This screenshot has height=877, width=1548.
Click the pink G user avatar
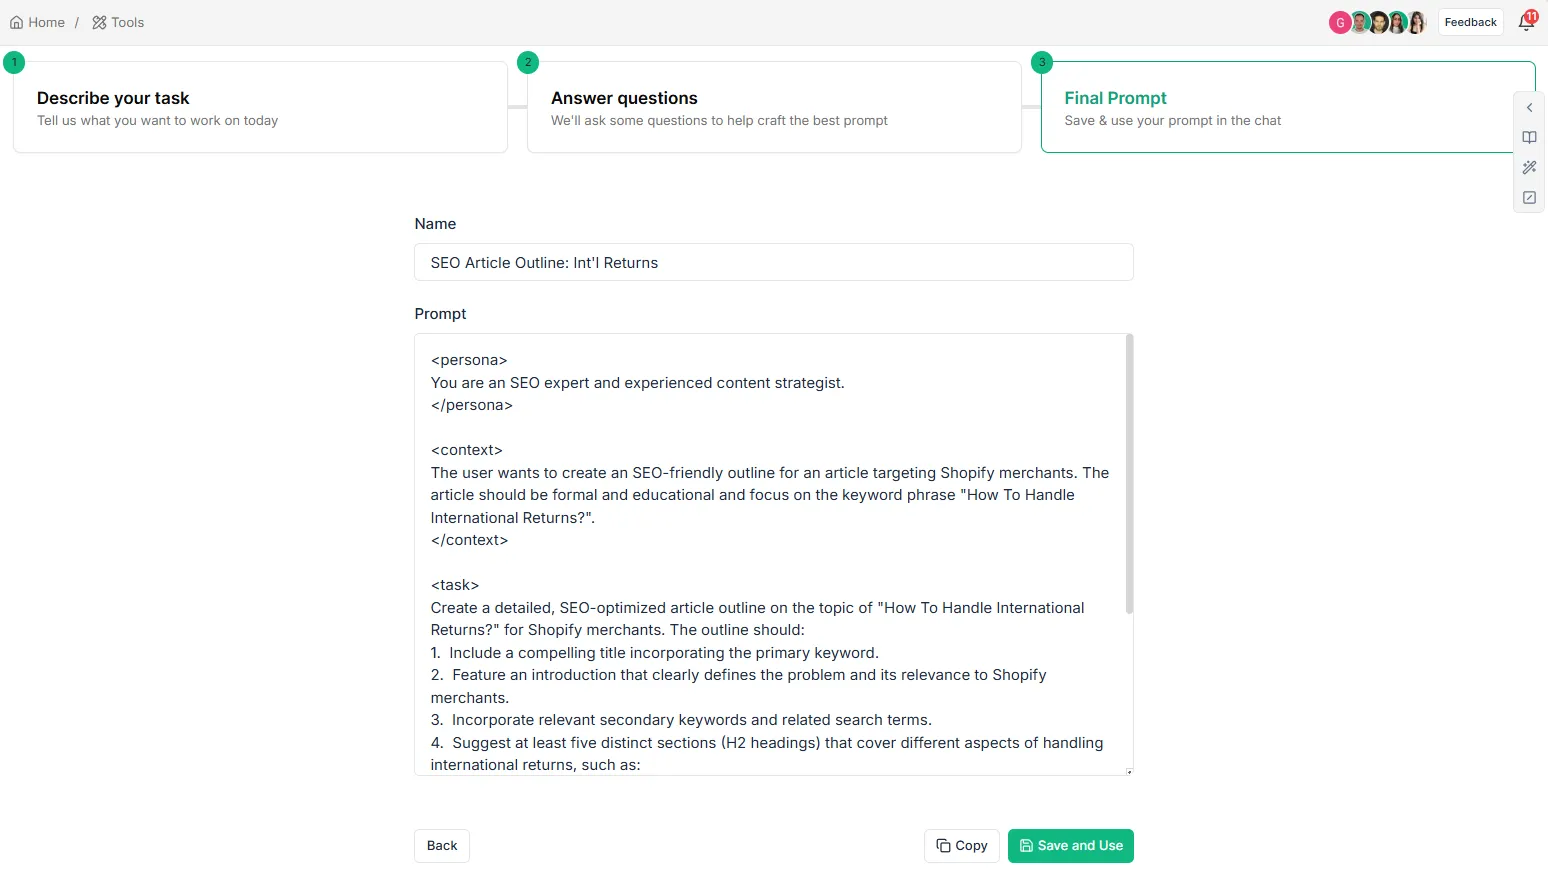pyautogui.click(x=1340, y=22)
